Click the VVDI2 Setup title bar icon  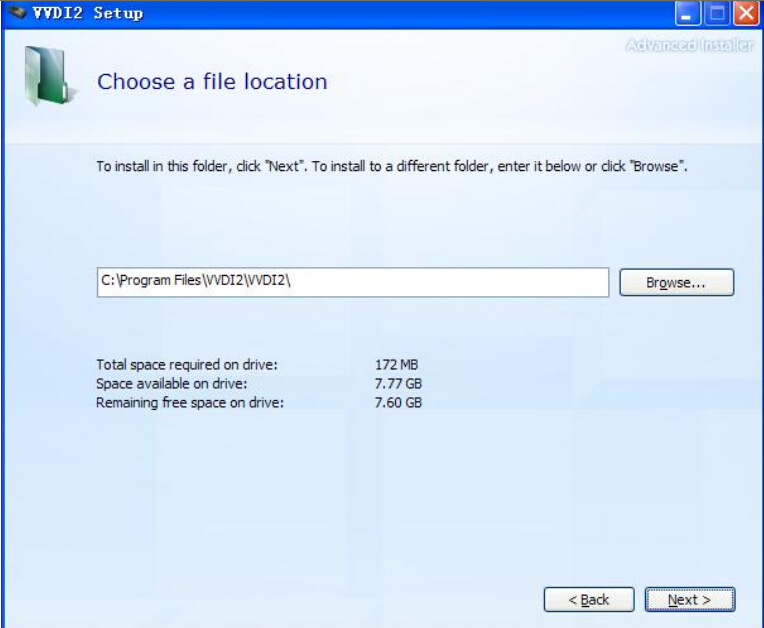click(18, 12)
